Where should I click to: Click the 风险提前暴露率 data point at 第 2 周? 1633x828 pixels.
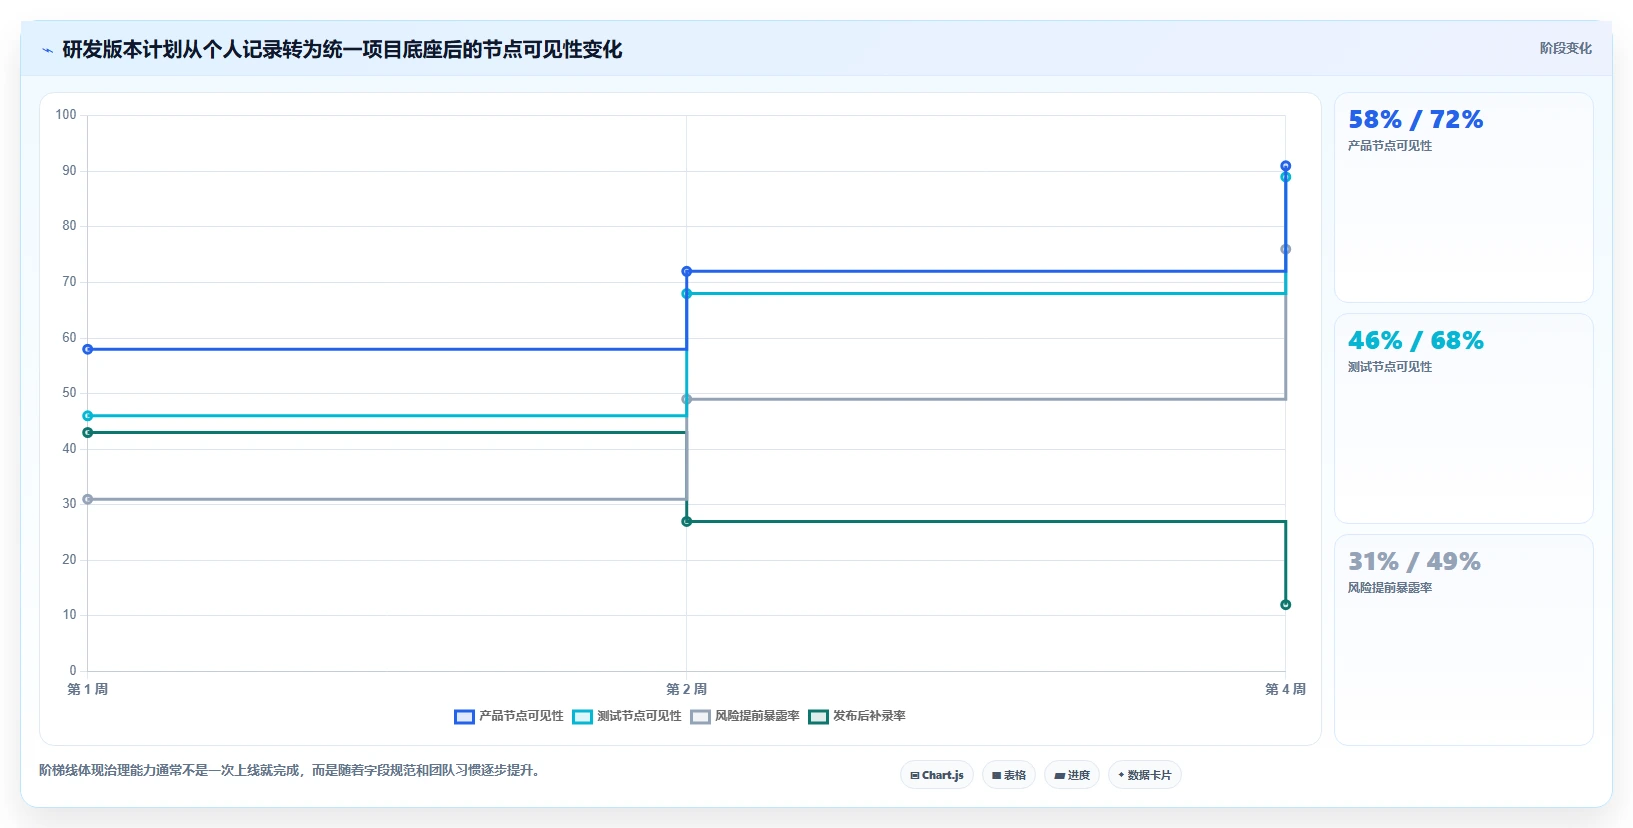pyautogui.click(x=686, y=399)
